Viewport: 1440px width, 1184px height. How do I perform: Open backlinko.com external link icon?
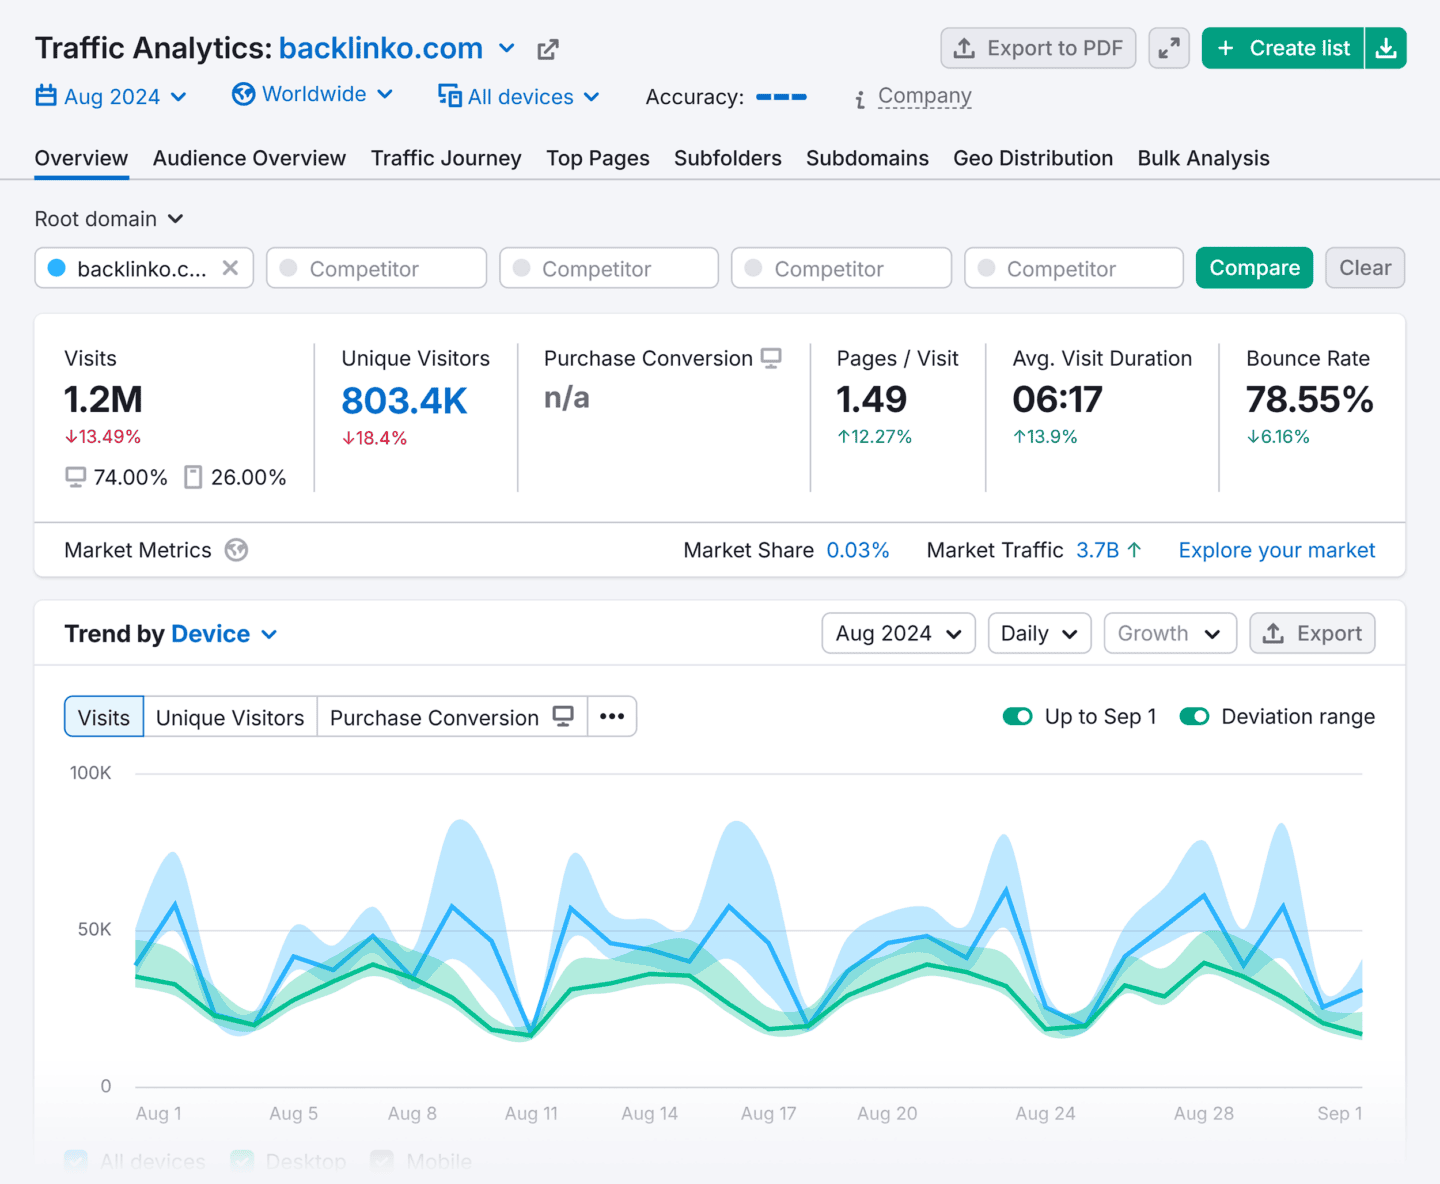click(x=547, y=49)
